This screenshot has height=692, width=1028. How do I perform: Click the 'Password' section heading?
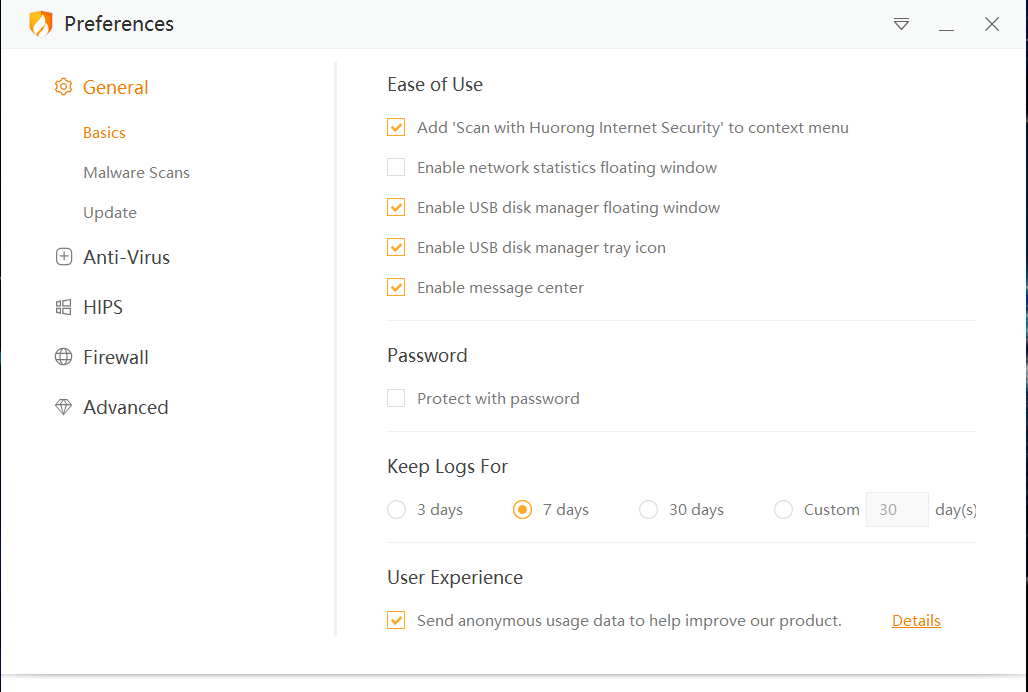427,355
